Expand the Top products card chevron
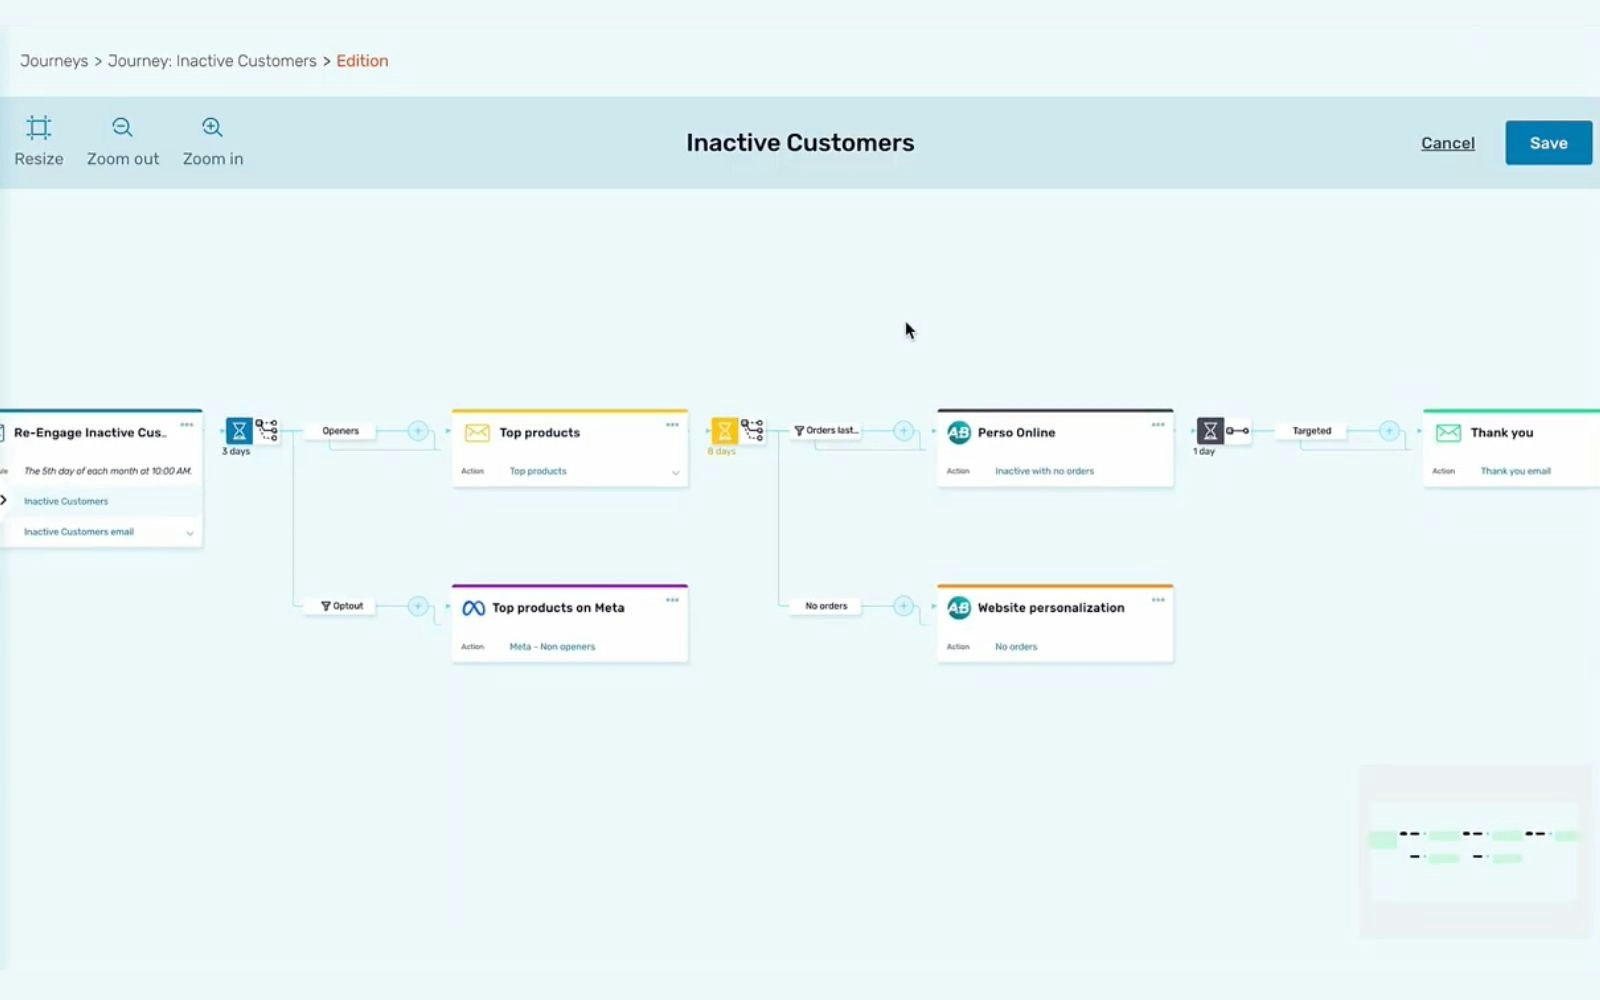1600x1000 pixels. click(675, 473)
